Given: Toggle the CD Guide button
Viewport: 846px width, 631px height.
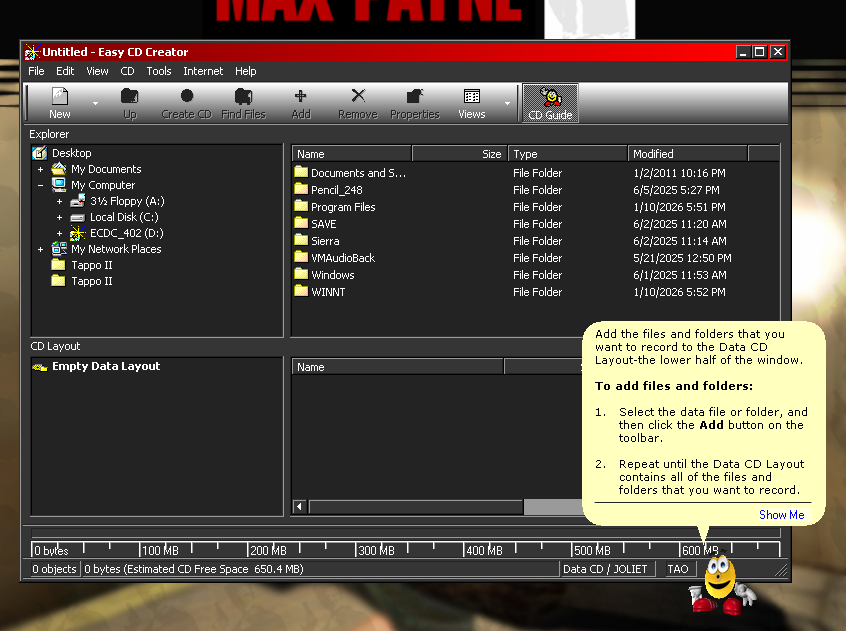Looking at the screenshot, I should tap(550, 102).
